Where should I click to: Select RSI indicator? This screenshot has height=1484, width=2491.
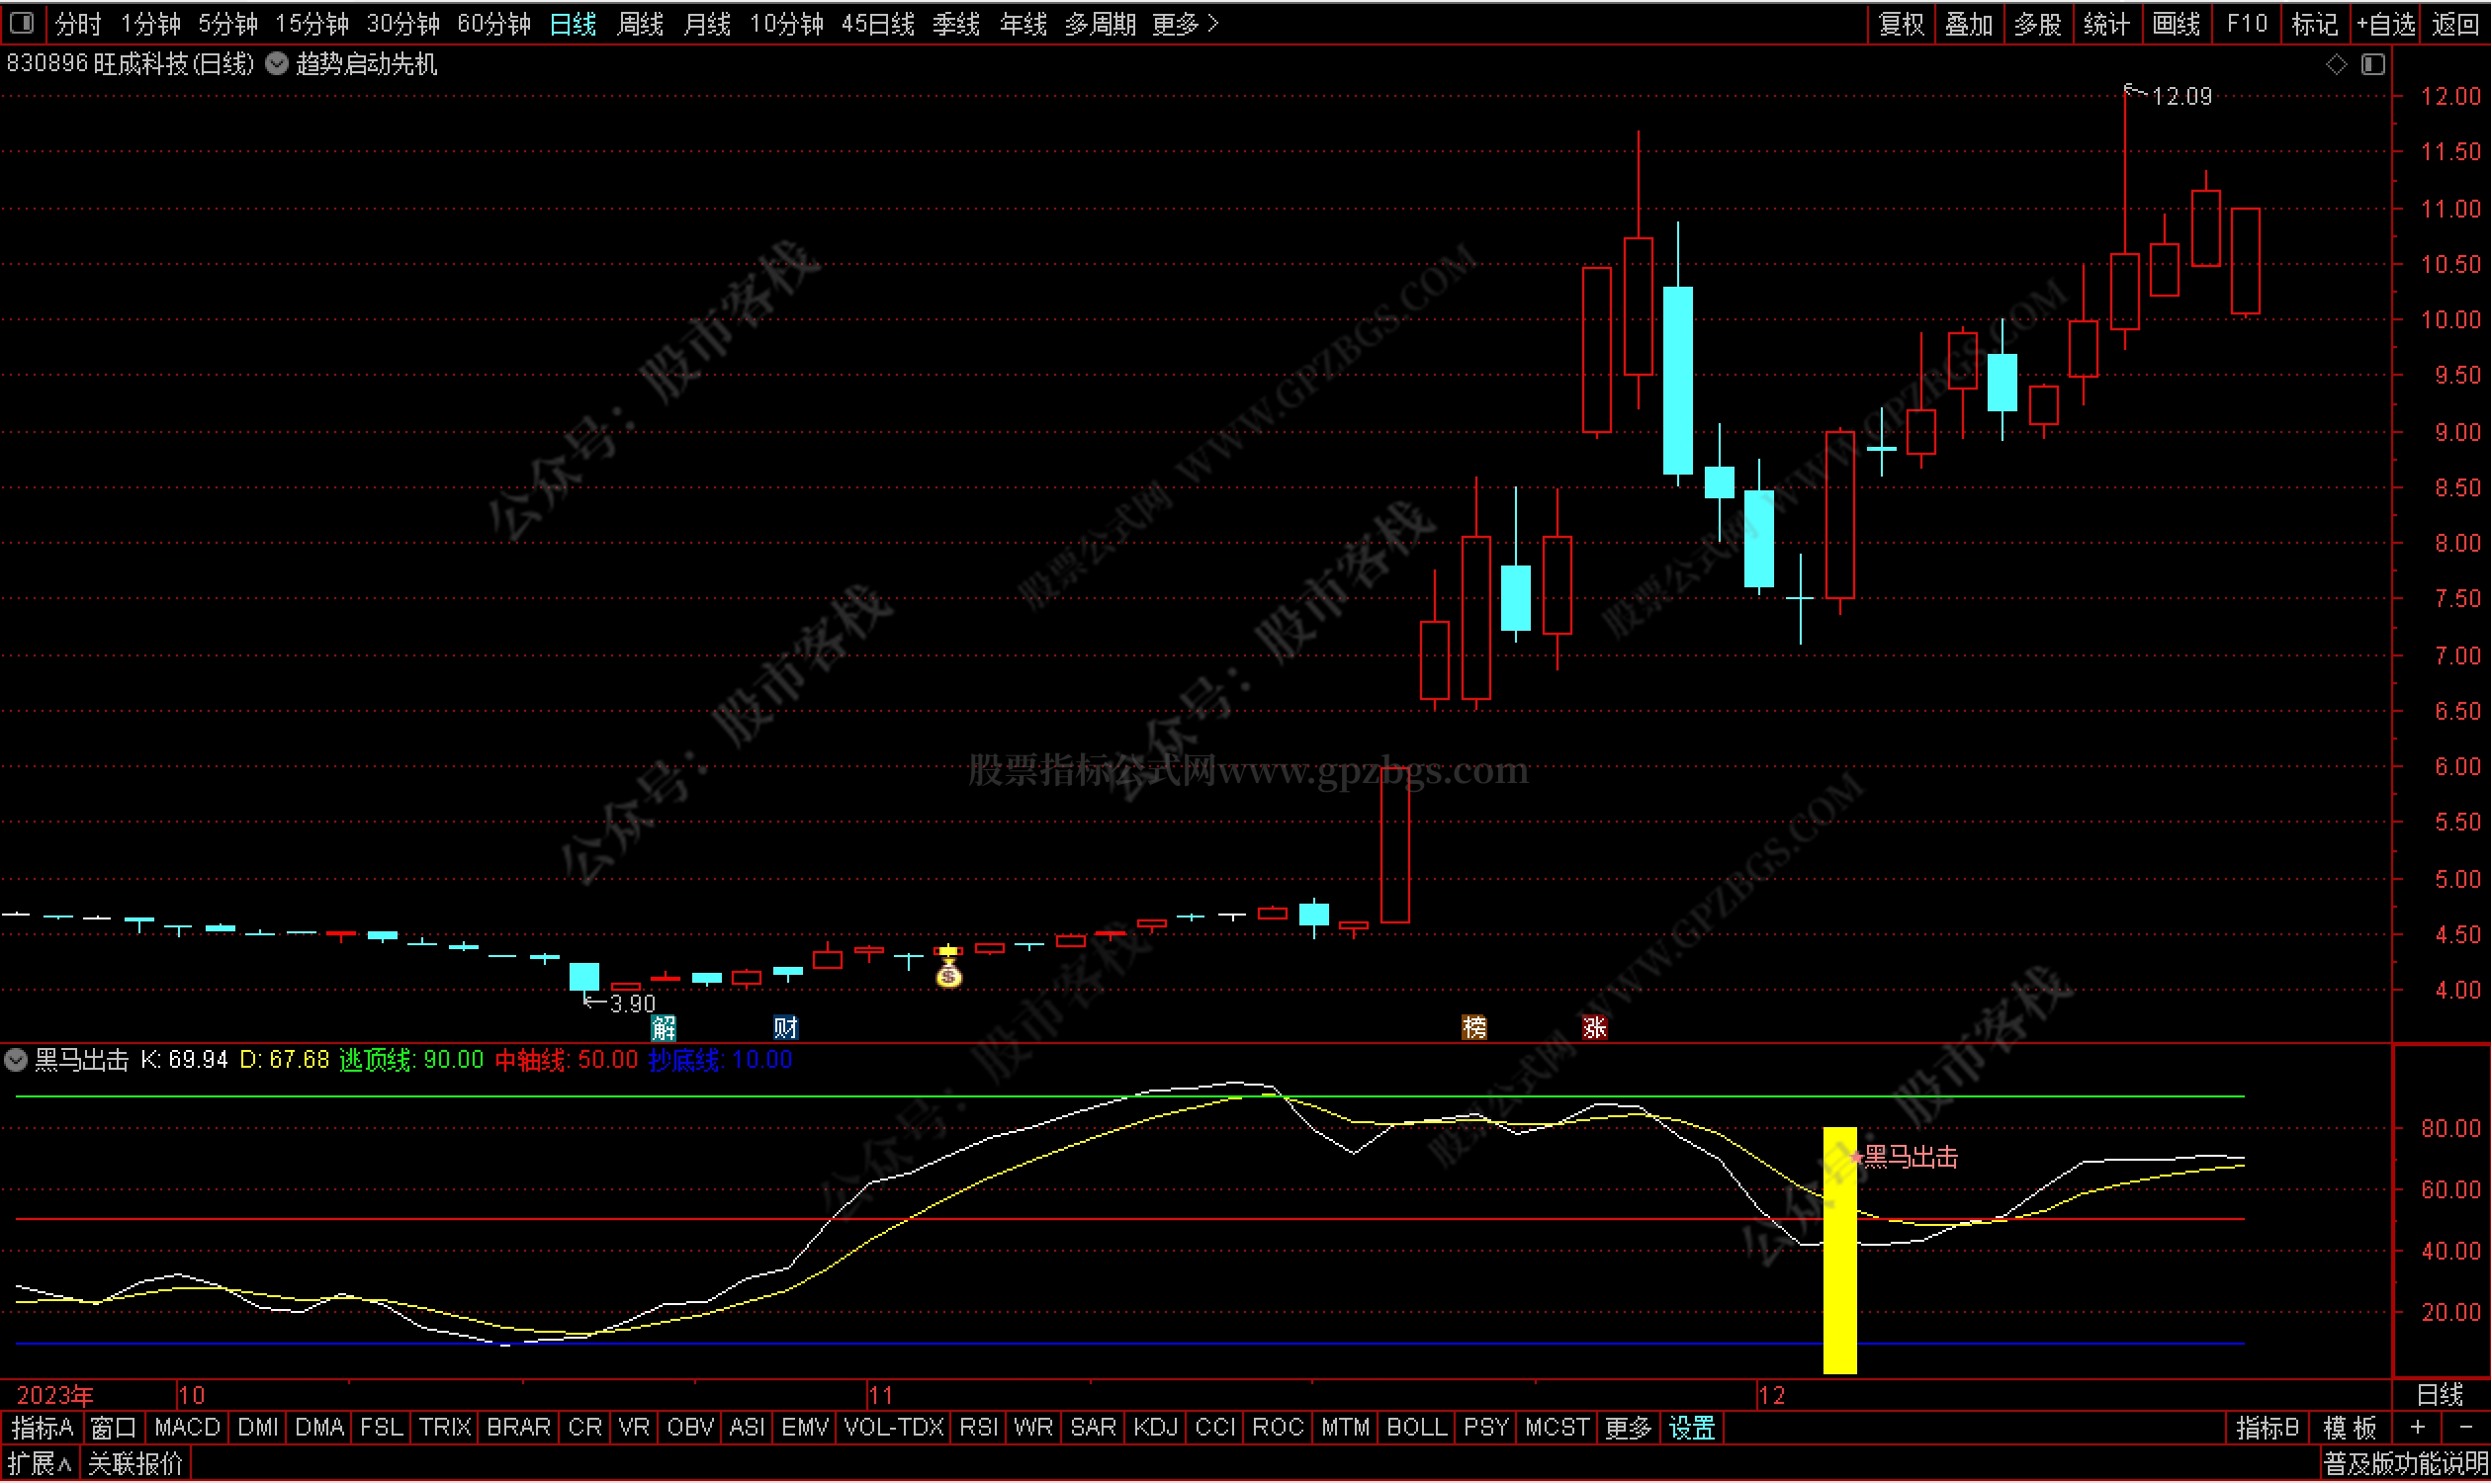click(979, 1427)
